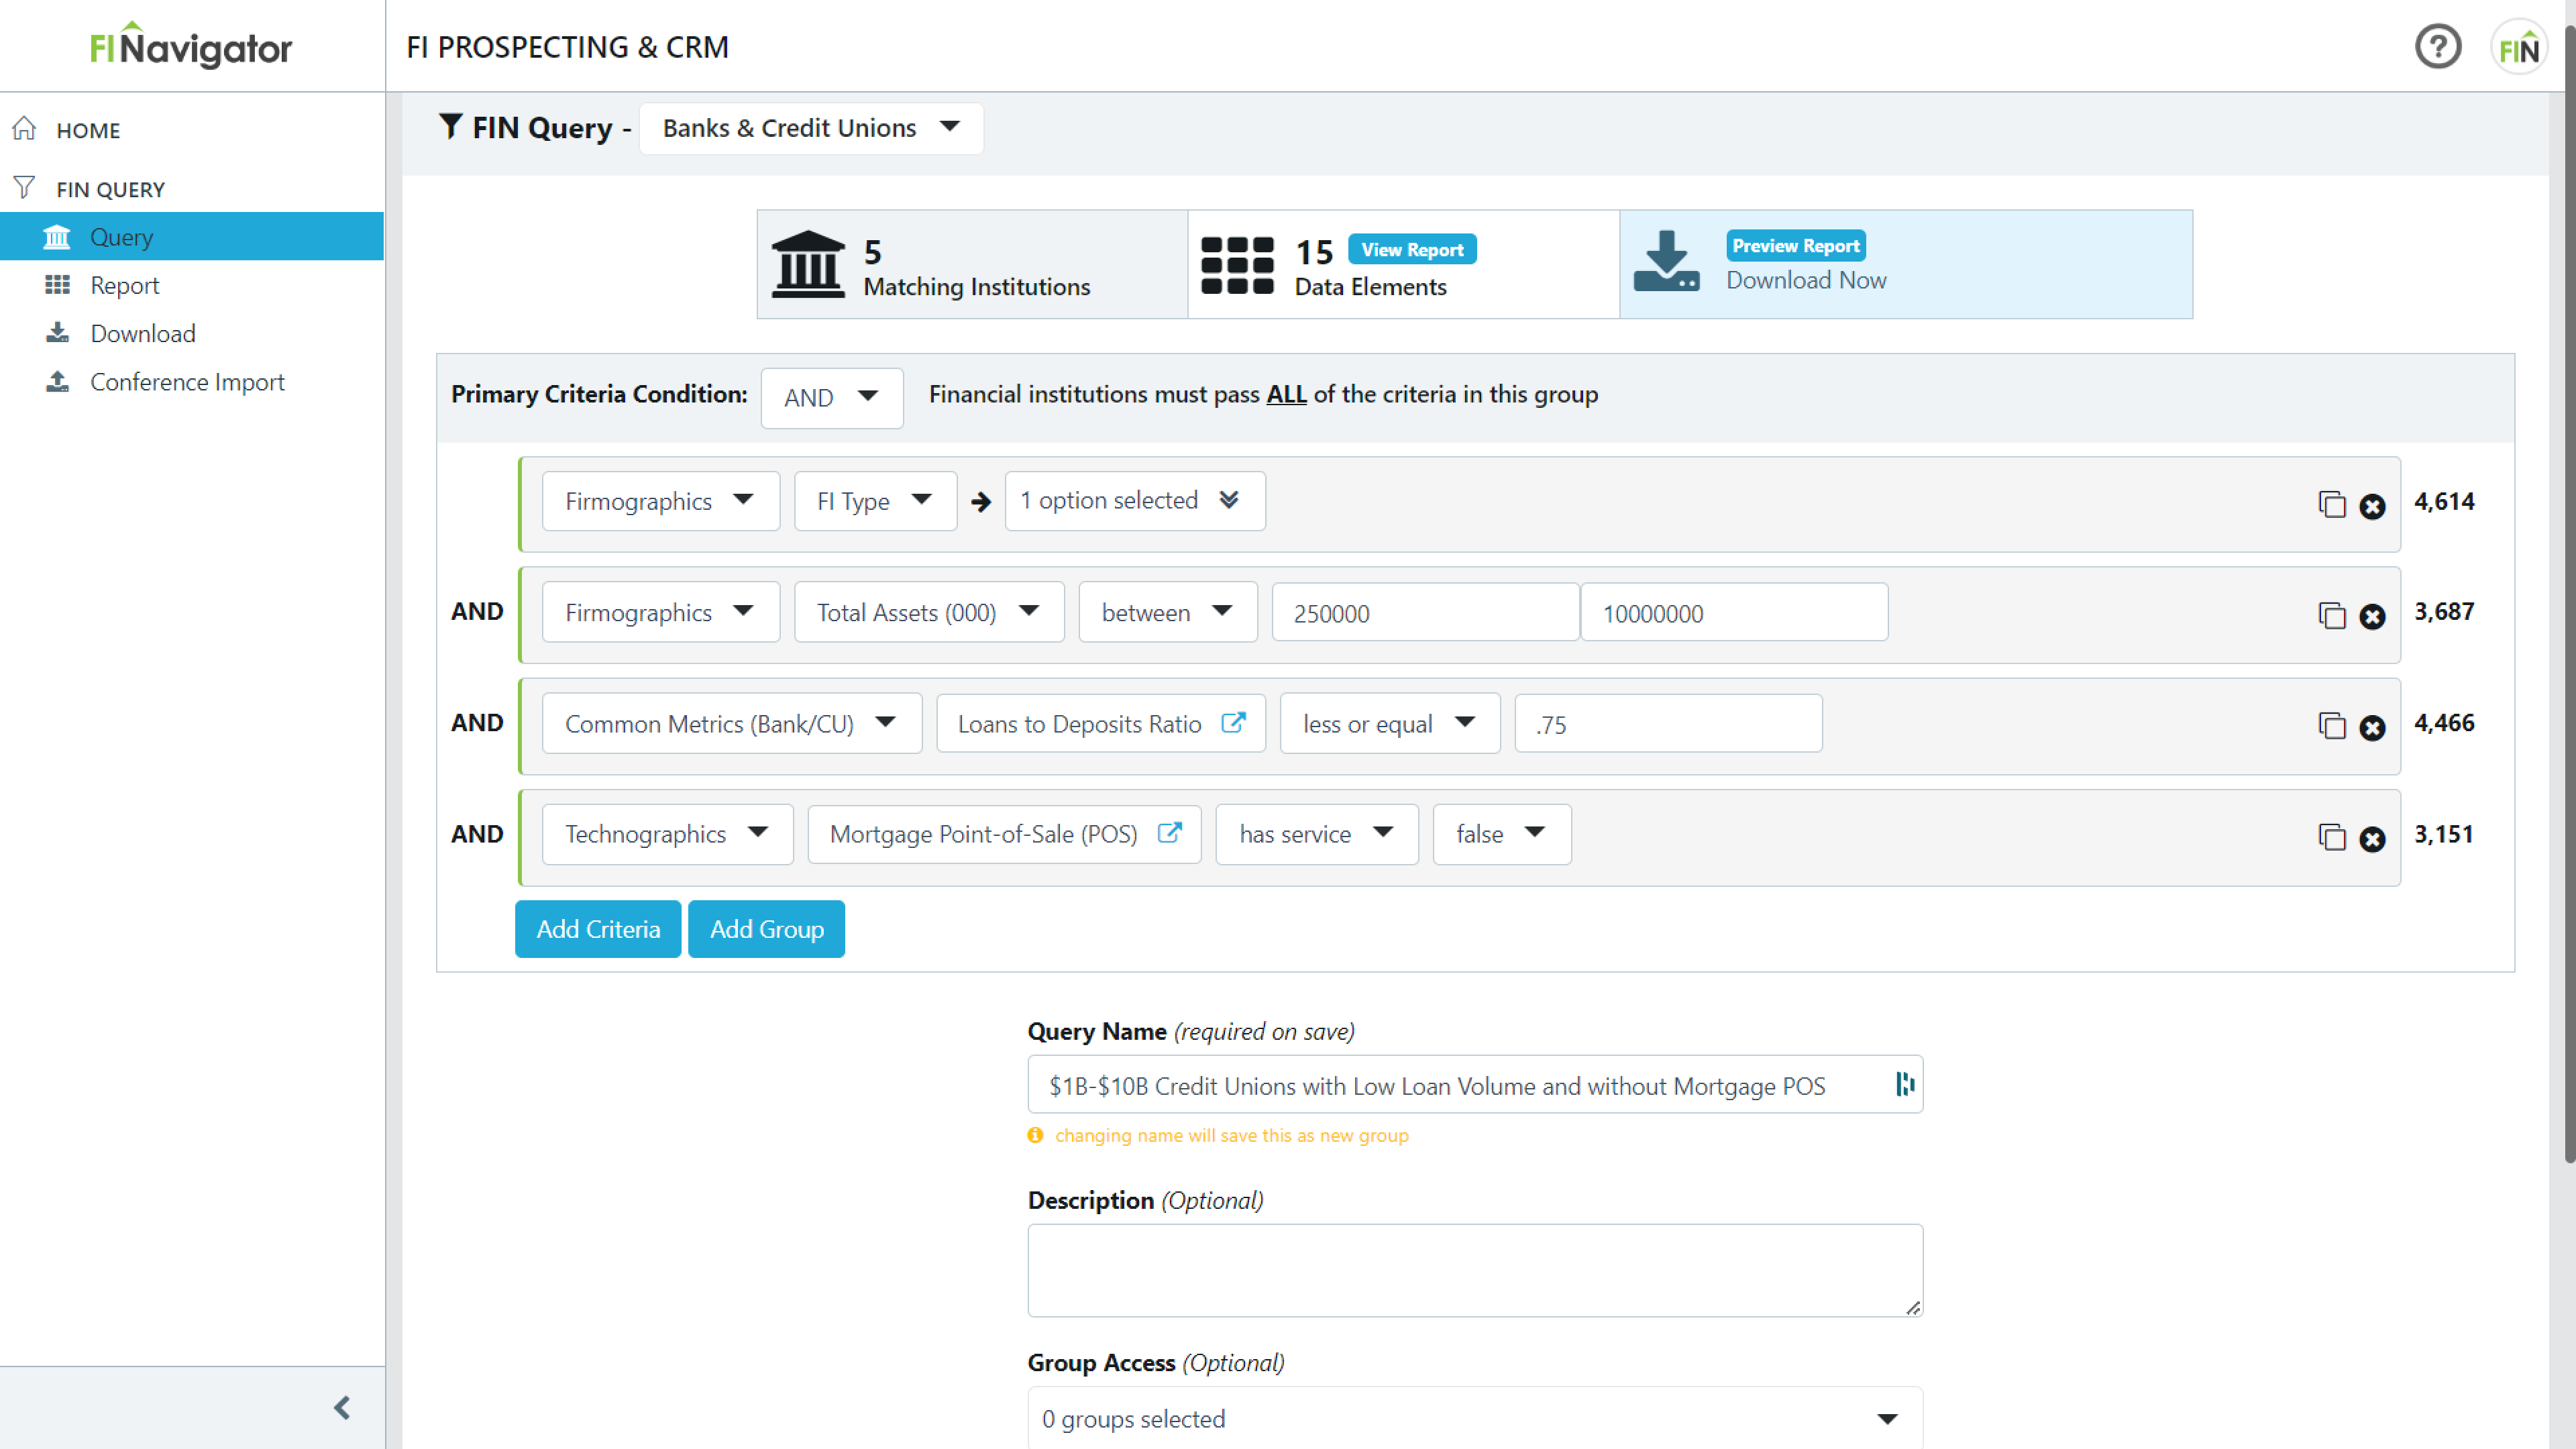Click the bank building Matching Institutions icon
Viewport: 2576px width, 1449px height.
pyautogui.click(x=808, y=264)
